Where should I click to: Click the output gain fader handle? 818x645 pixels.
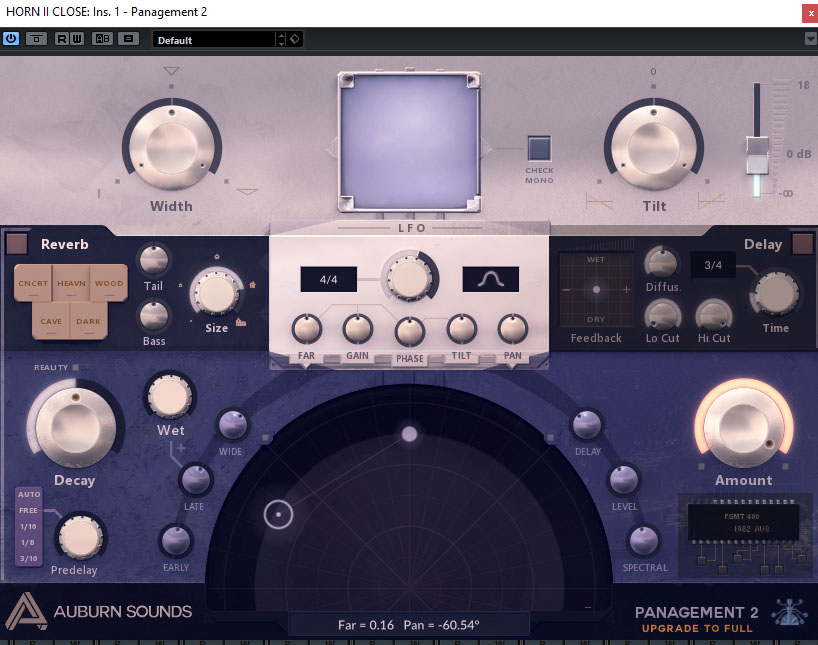pos(757,155)
